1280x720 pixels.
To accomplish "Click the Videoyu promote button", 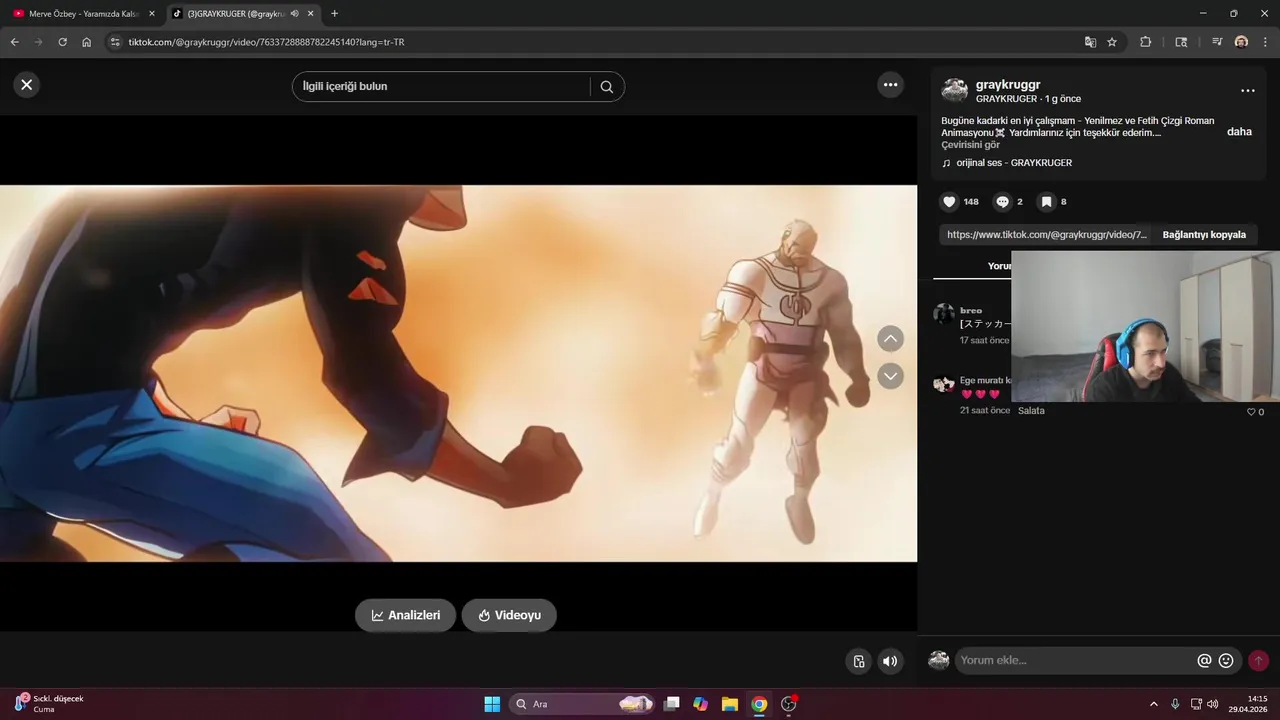I will (509, 615).
